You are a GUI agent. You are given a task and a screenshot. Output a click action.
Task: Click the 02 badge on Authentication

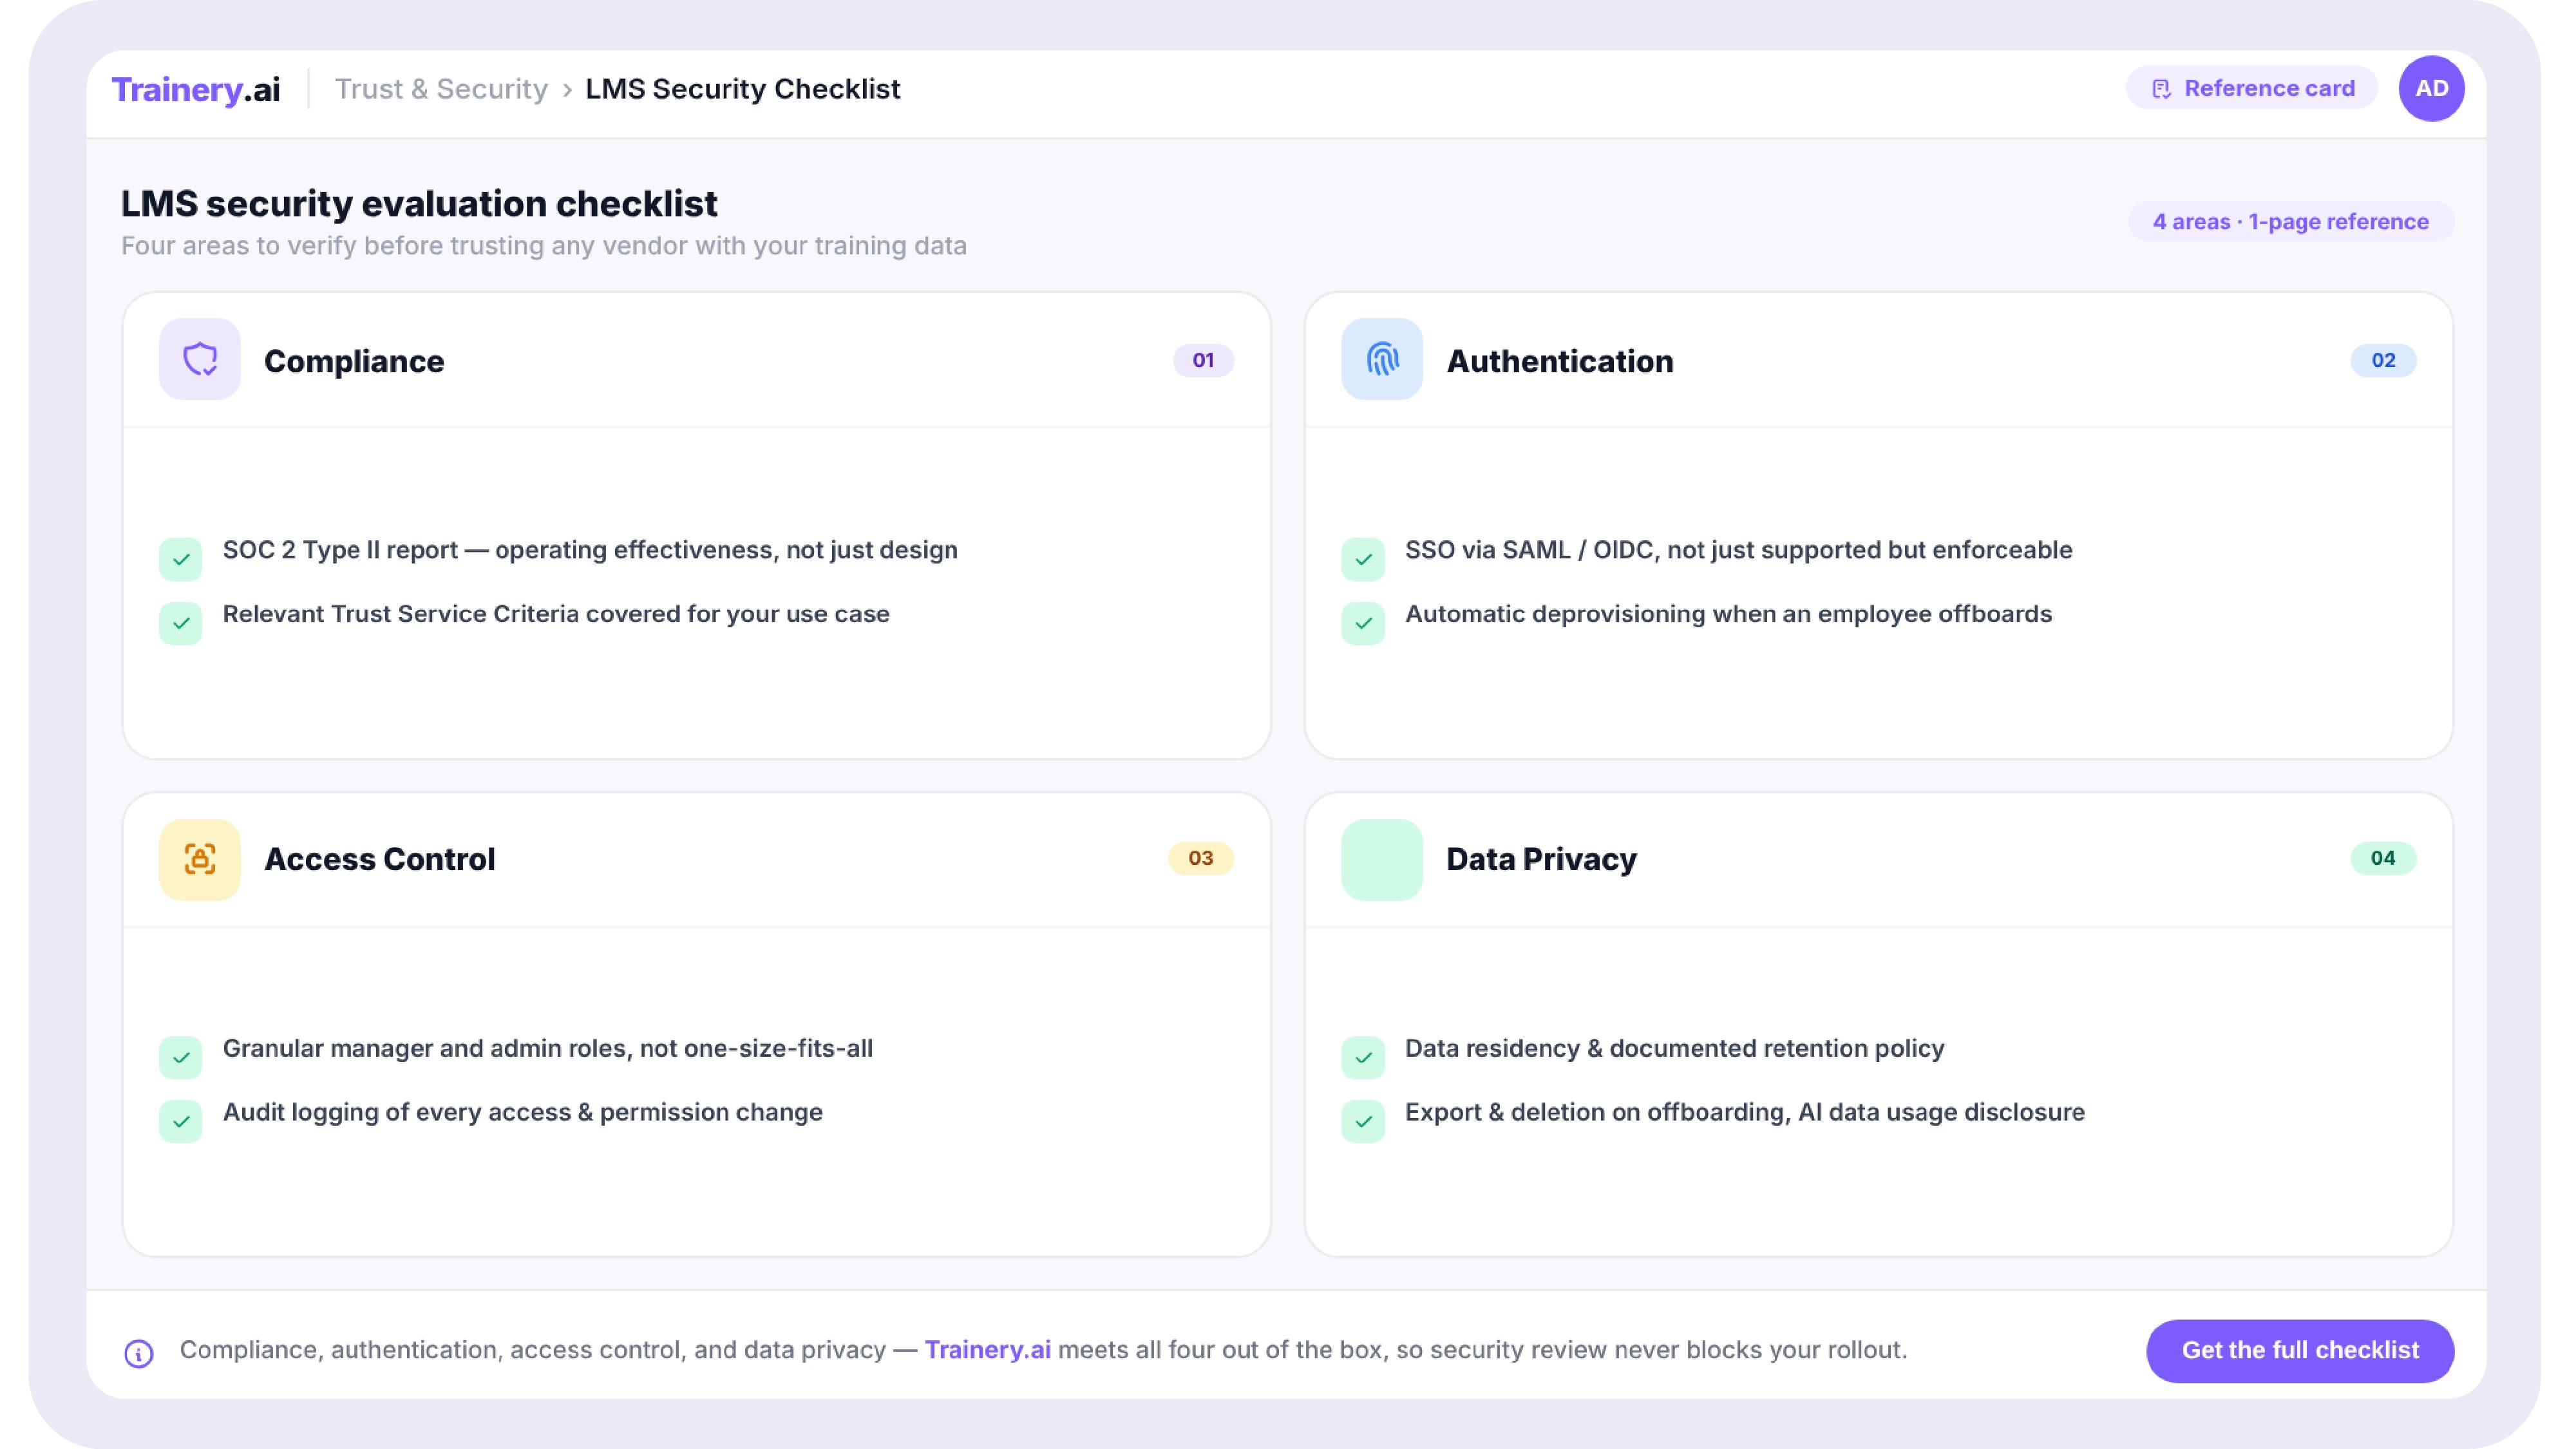pos(2383,360)
